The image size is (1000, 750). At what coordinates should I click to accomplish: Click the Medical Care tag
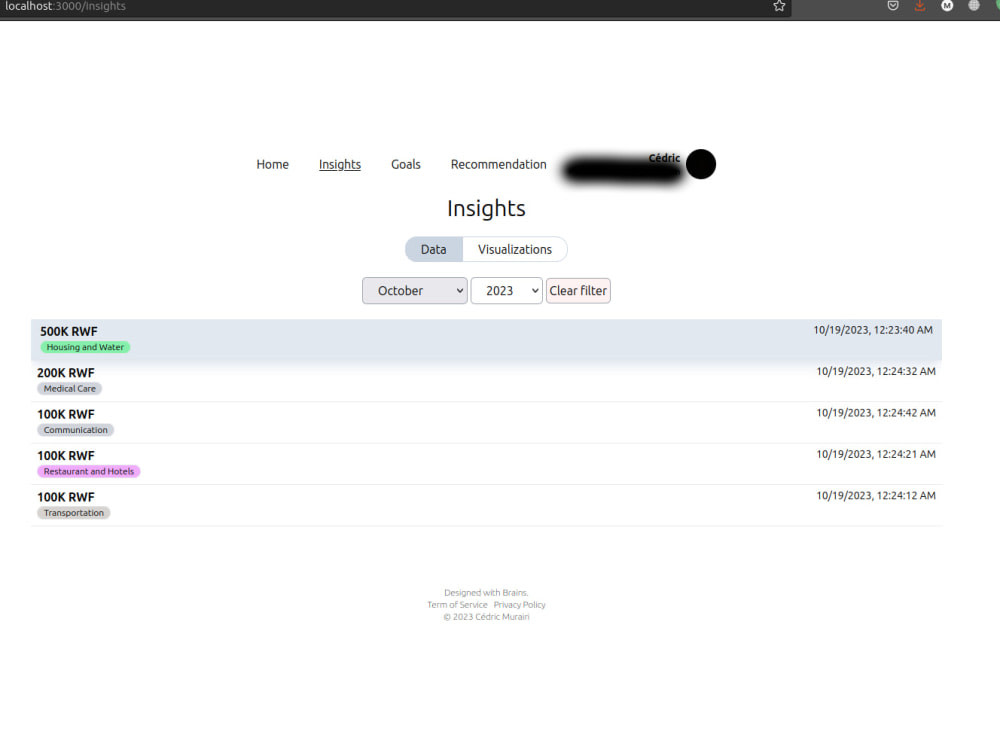tap(70, 388)
